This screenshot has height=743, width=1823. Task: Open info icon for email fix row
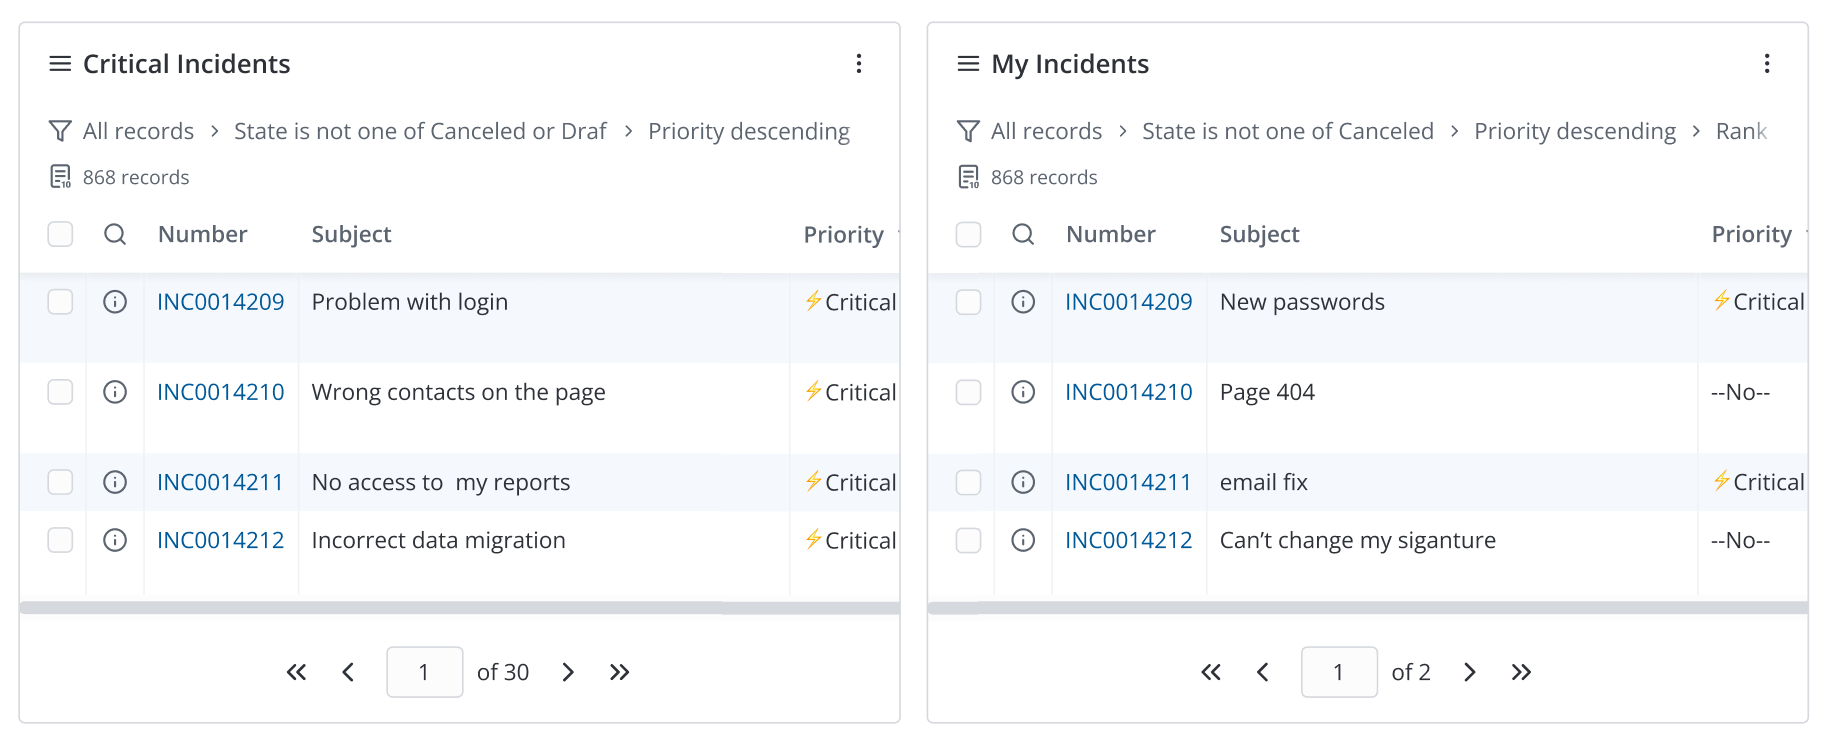coord(1023,482)
